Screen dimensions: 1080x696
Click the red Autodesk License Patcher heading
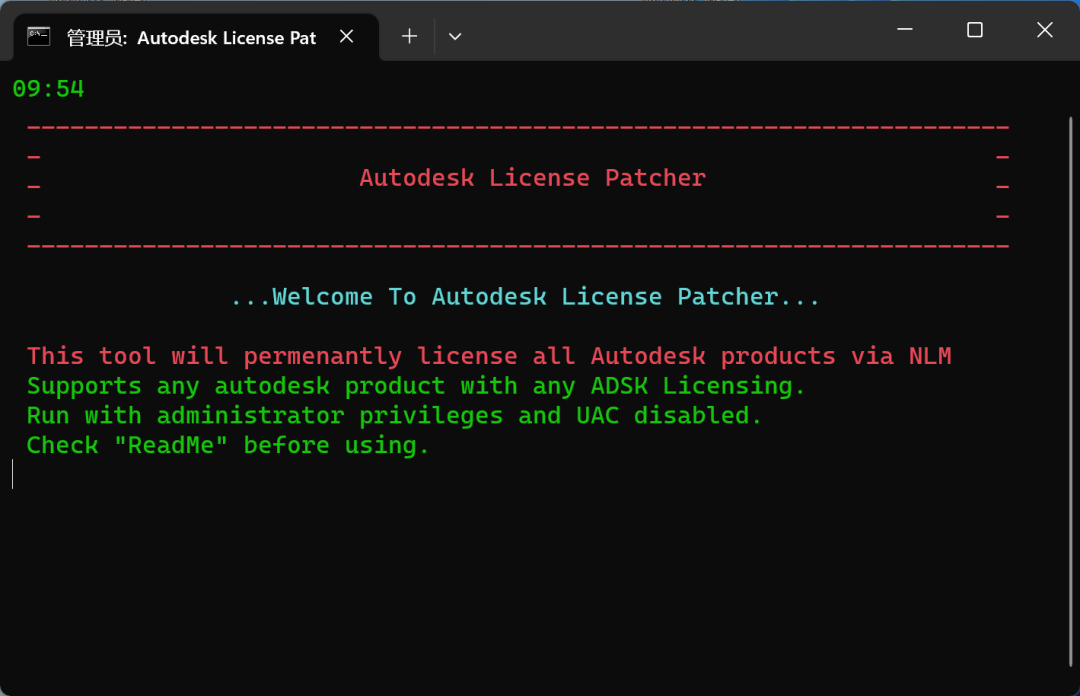pyautogui.click(x=532, y=178)
